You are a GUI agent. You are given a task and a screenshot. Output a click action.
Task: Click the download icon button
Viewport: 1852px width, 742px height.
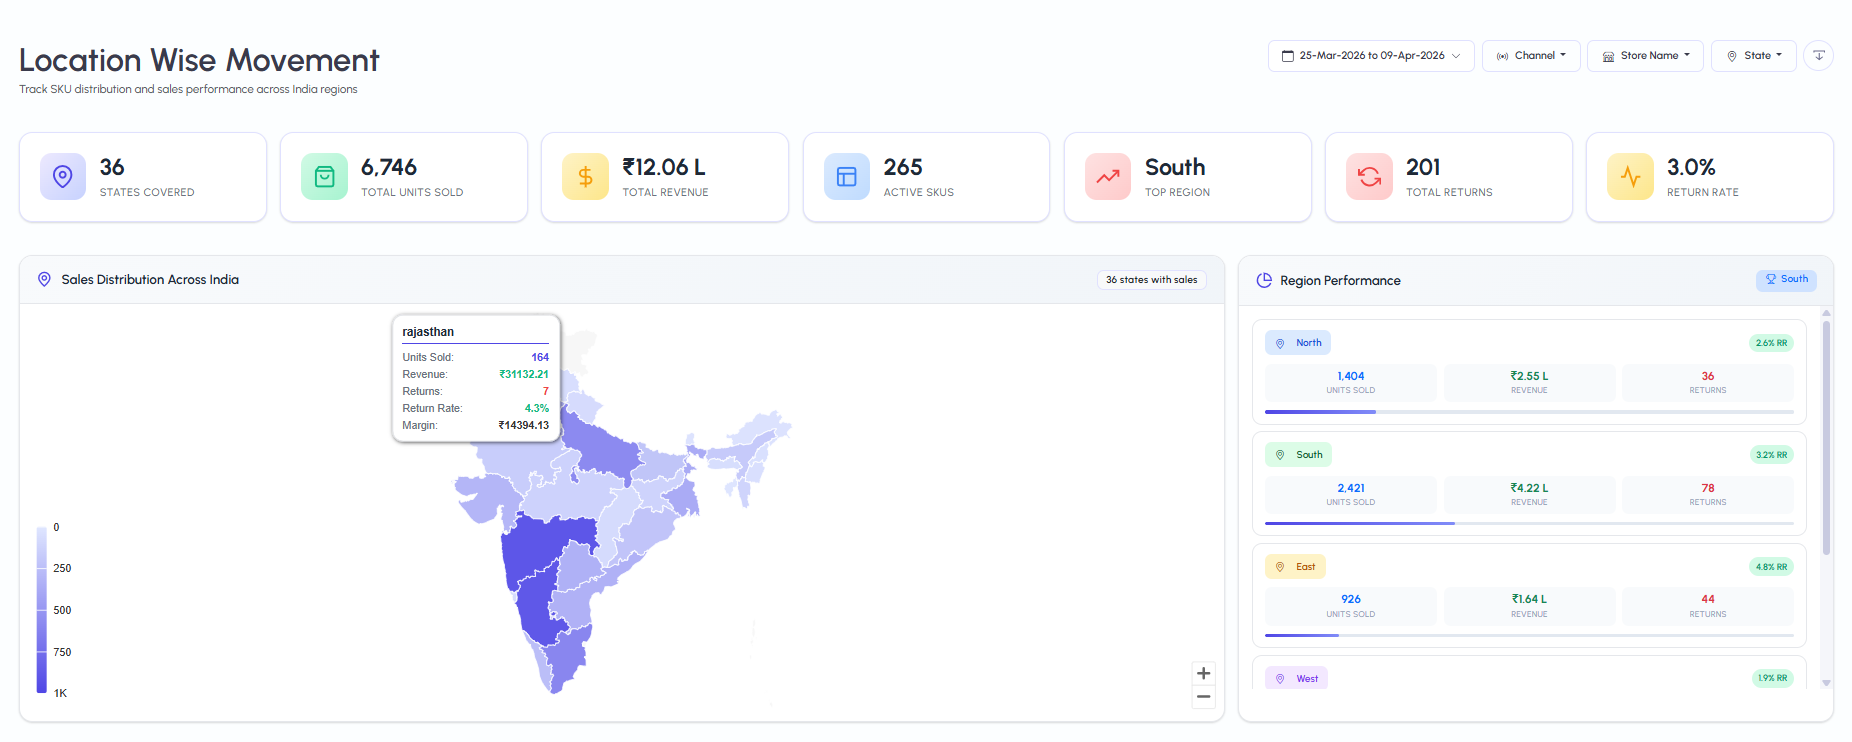(x=1819, y=56)
